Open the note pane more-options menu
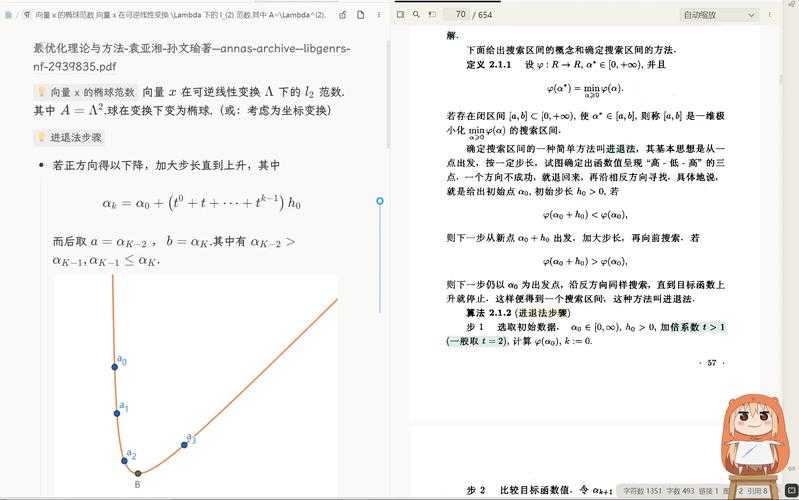Image resolution: width=799 pixels, height=500 pixels. (379, 15)
